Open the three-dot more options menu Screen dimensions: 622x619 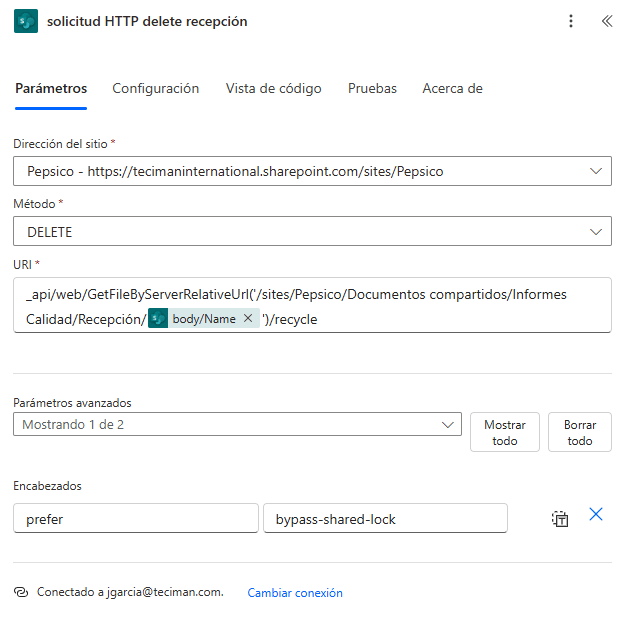point(571,21)
